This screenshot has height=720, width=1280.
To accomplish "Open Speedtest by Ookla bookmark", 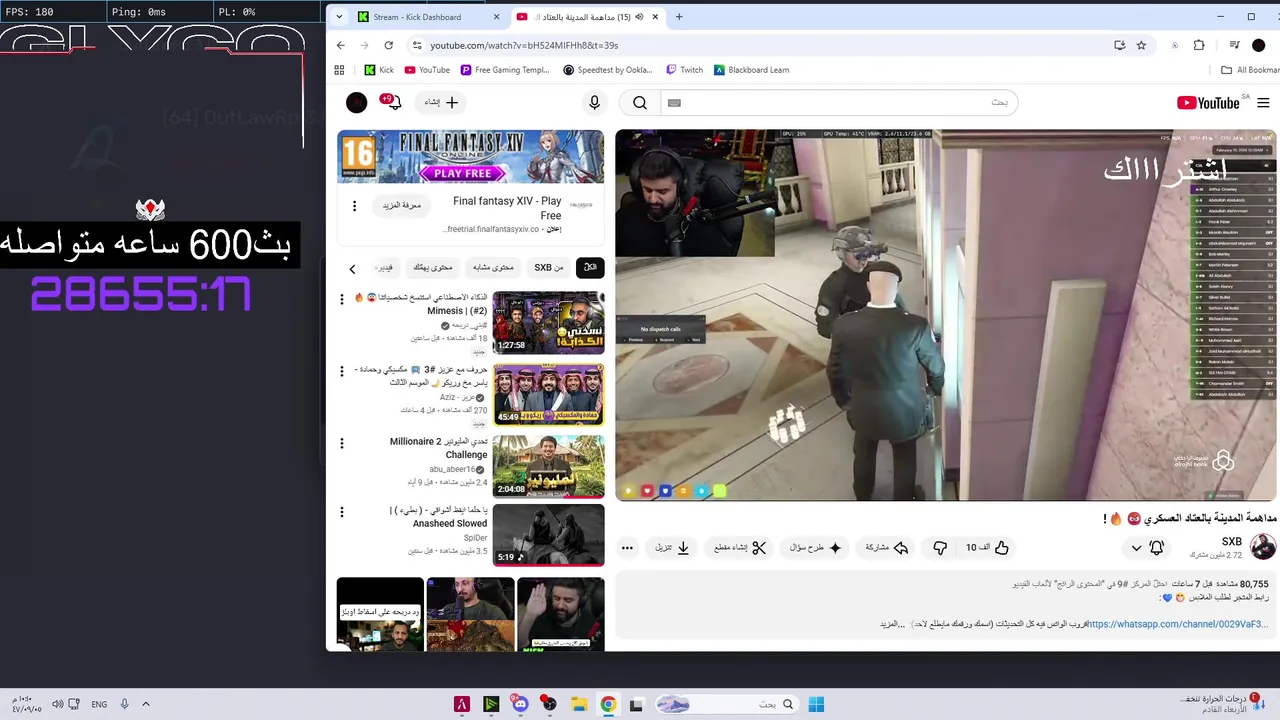I will click(x=608, y=70).
